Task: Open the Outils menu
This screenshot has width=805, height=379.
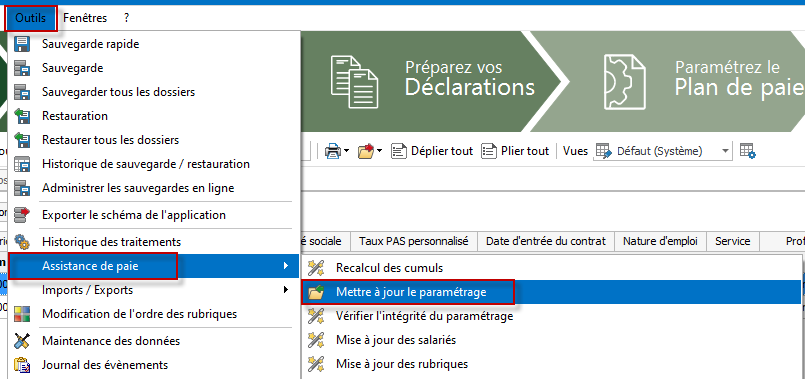Action: point(31,18)
